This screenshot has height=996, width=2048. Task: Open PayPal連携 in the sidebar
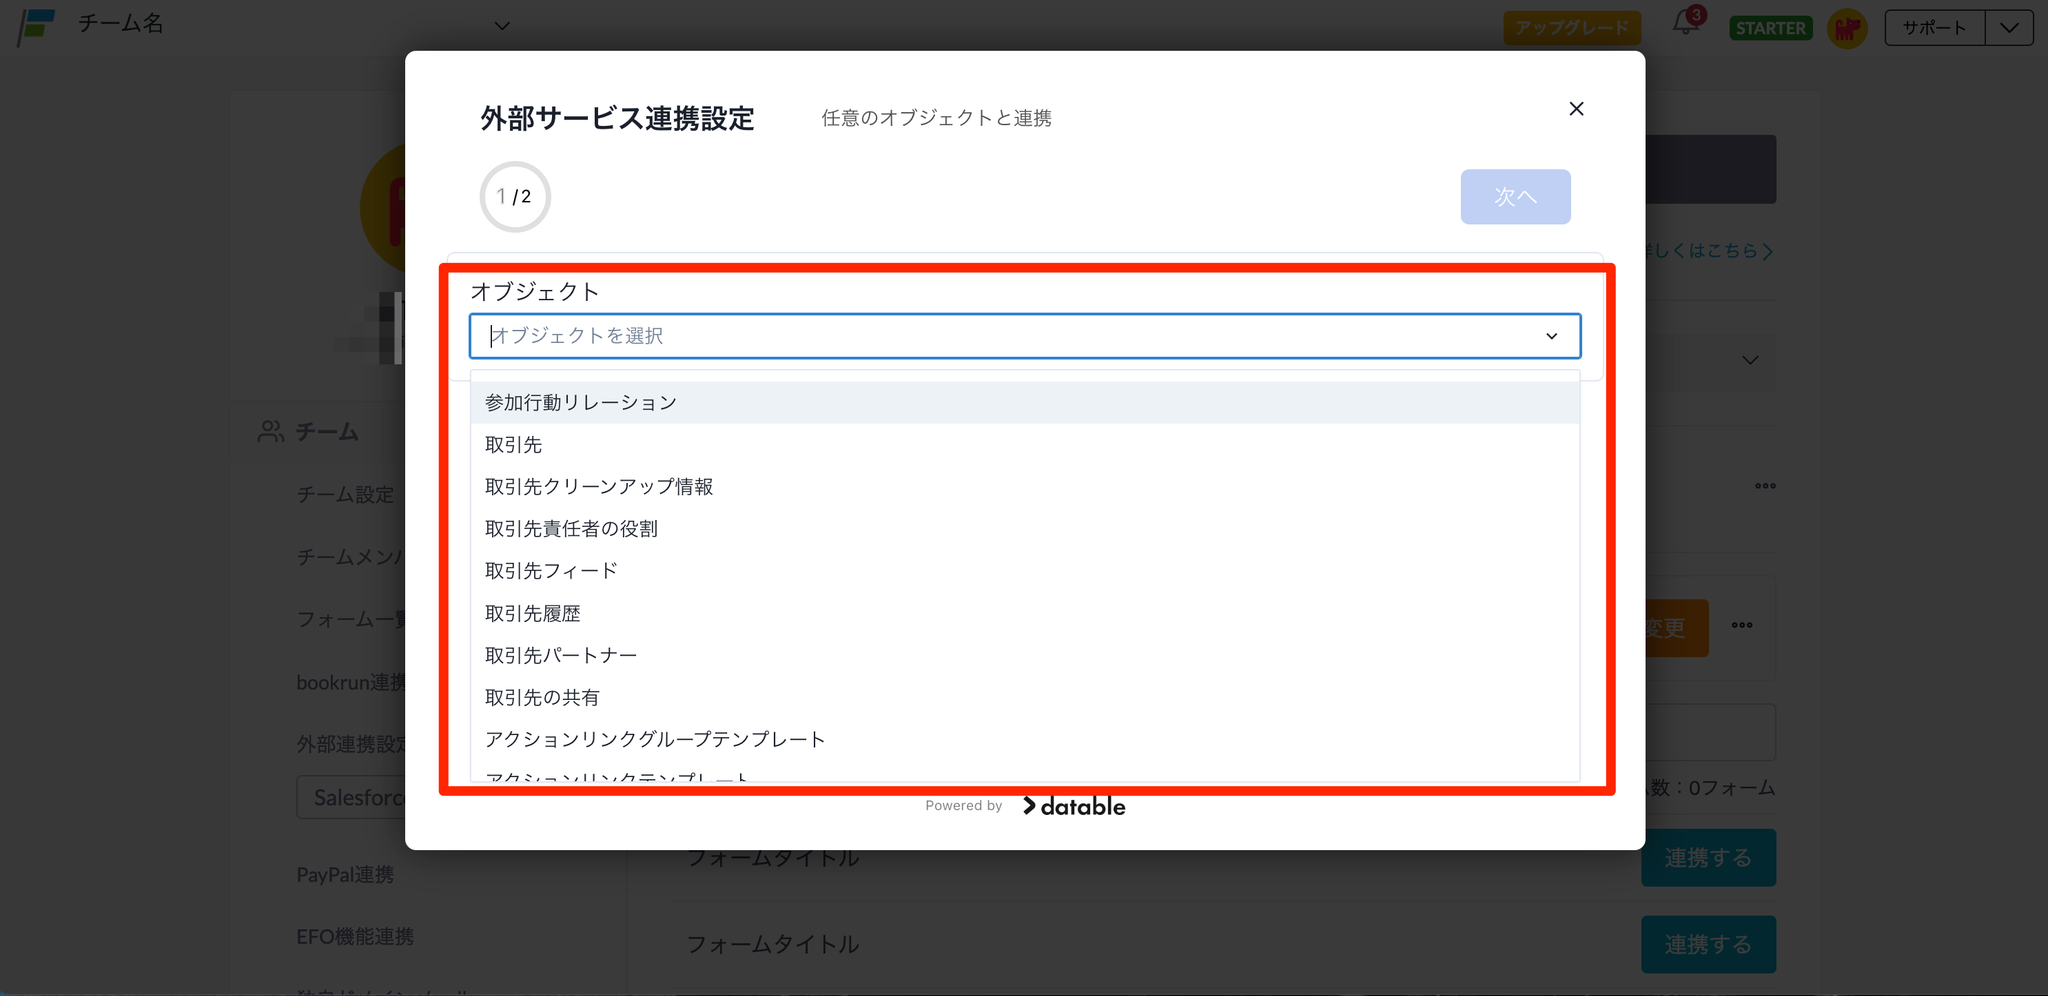click(345, 875)
